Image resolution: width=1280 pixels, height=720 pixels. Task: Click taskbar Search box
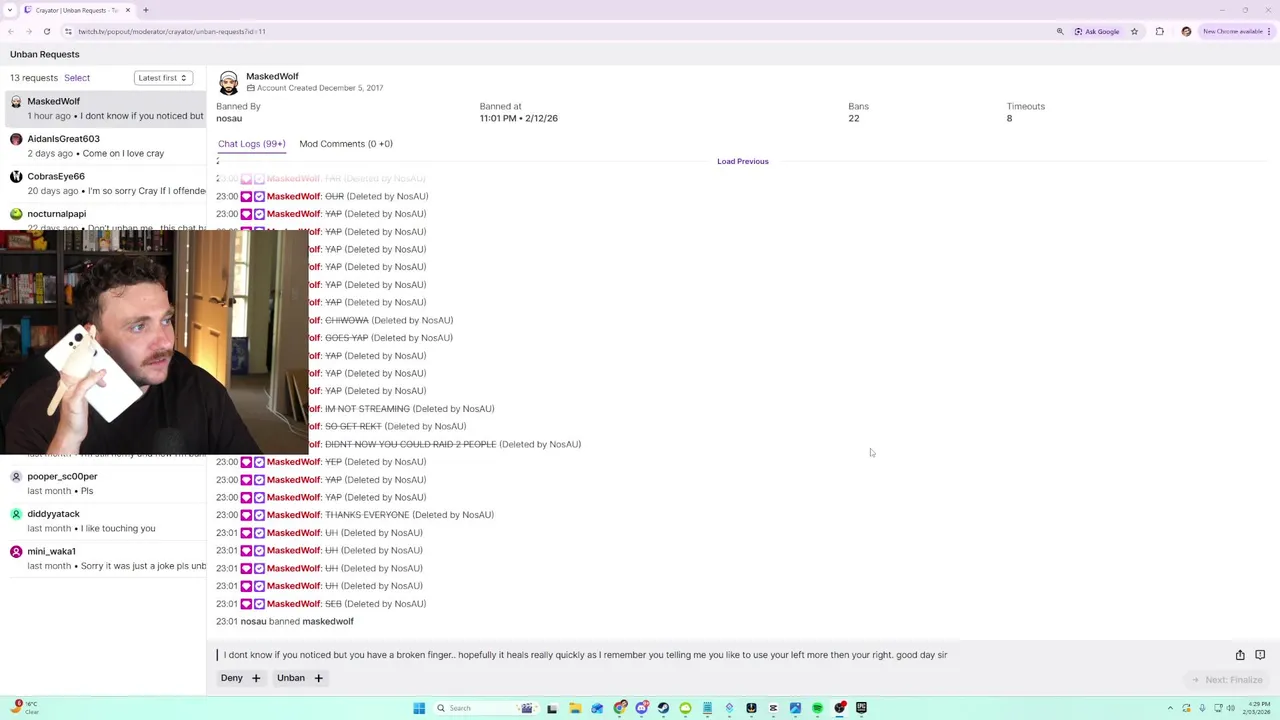click(x=485, y=708)
